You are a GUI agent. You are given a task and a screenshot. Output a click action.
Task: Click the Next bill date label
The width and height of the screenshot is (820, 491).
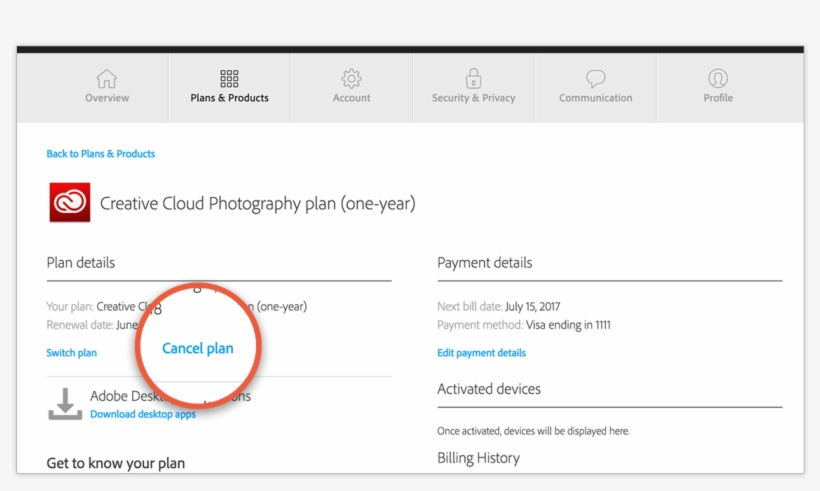pos(470,306)
